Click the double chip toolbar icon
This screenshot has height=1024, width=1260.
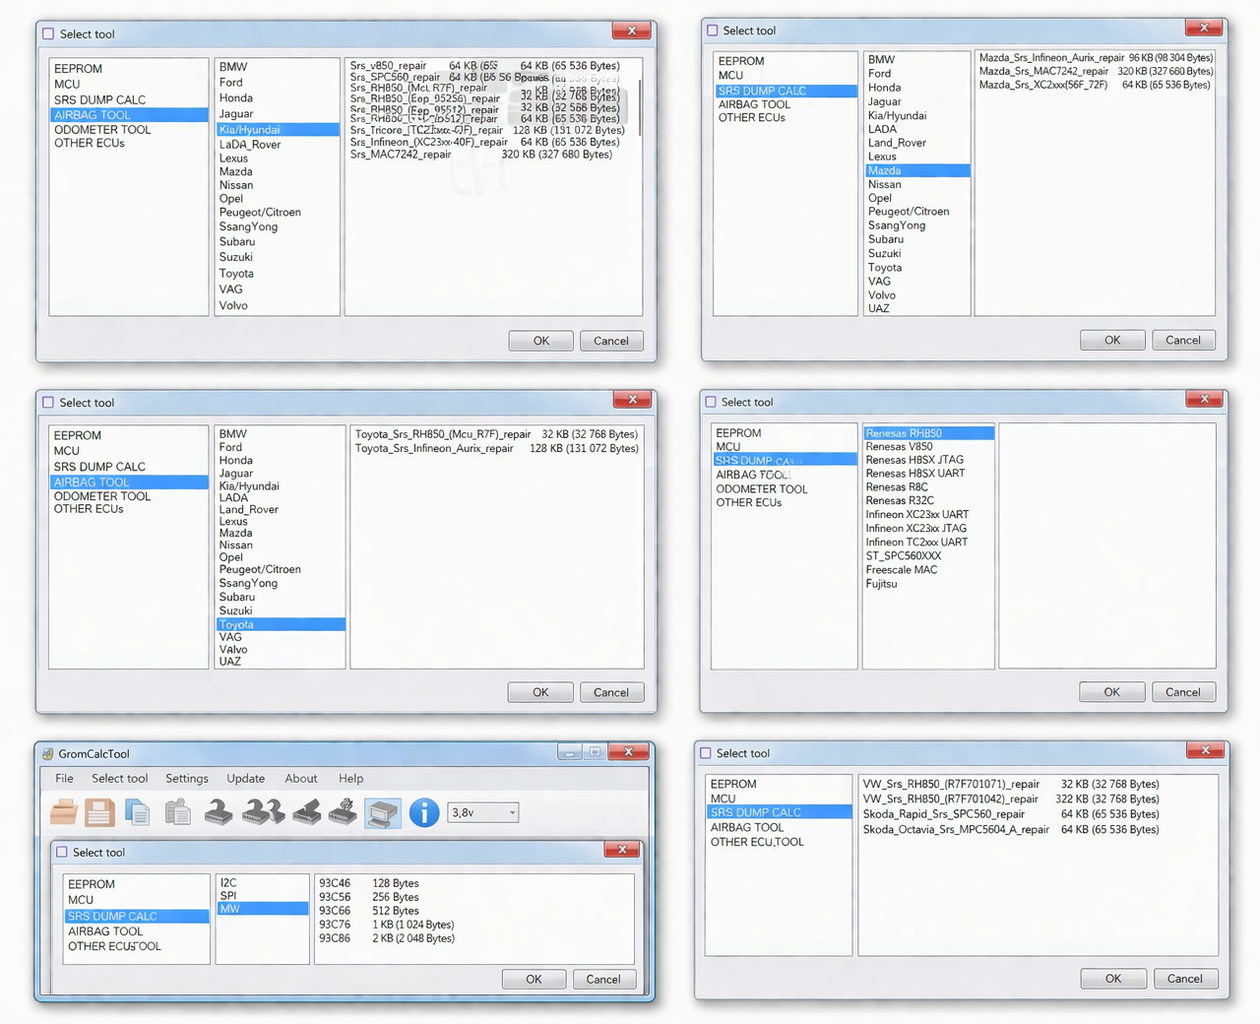point(263,812)
